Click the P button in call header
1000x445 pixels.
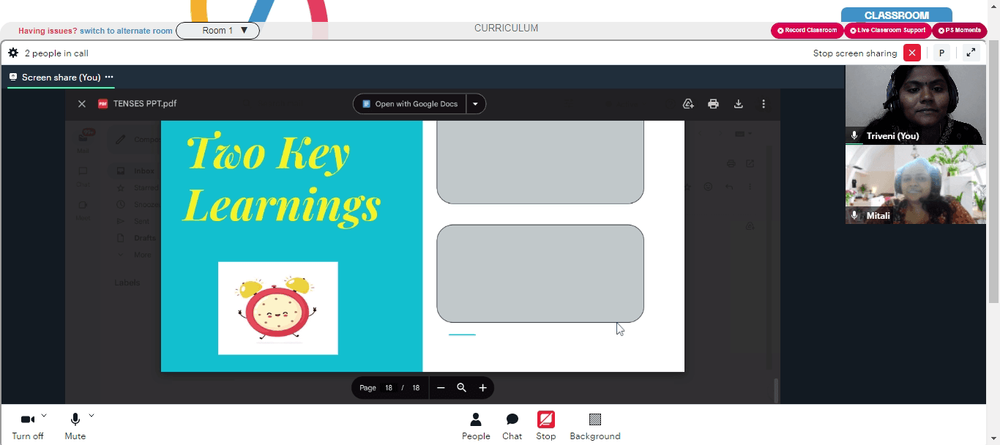(941, 53)
